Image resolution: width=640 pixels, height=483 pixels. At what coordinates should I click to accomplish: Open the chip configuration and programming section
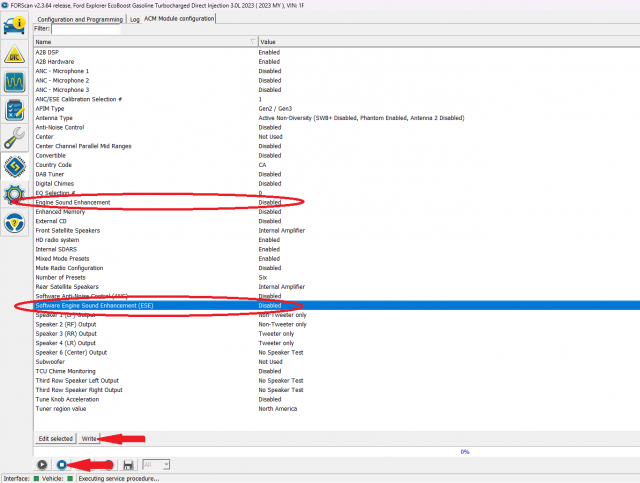click(x=15, y=166)
